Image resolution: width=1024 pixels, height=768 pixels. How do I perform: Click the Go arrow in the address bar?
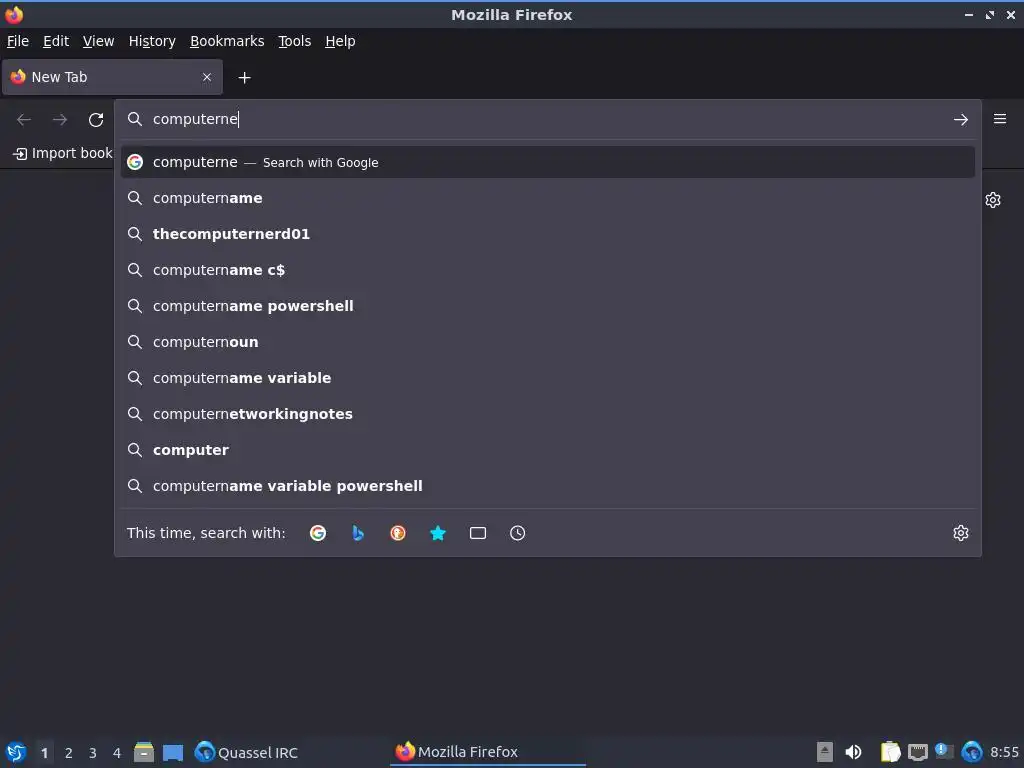click(x=960, y=120)
